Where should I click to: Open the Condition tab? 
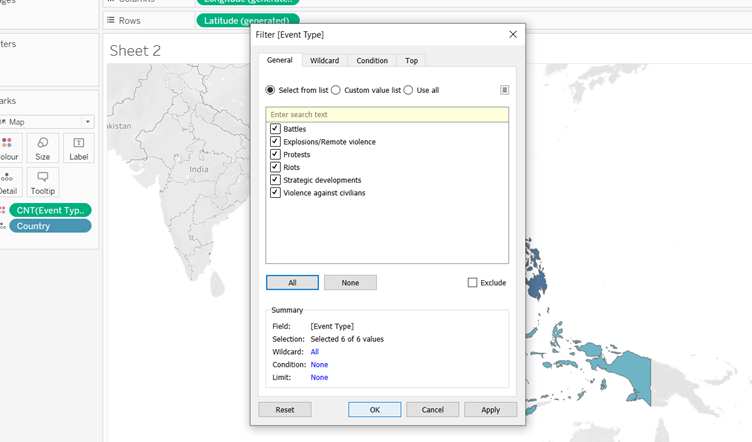coord(372,61)
